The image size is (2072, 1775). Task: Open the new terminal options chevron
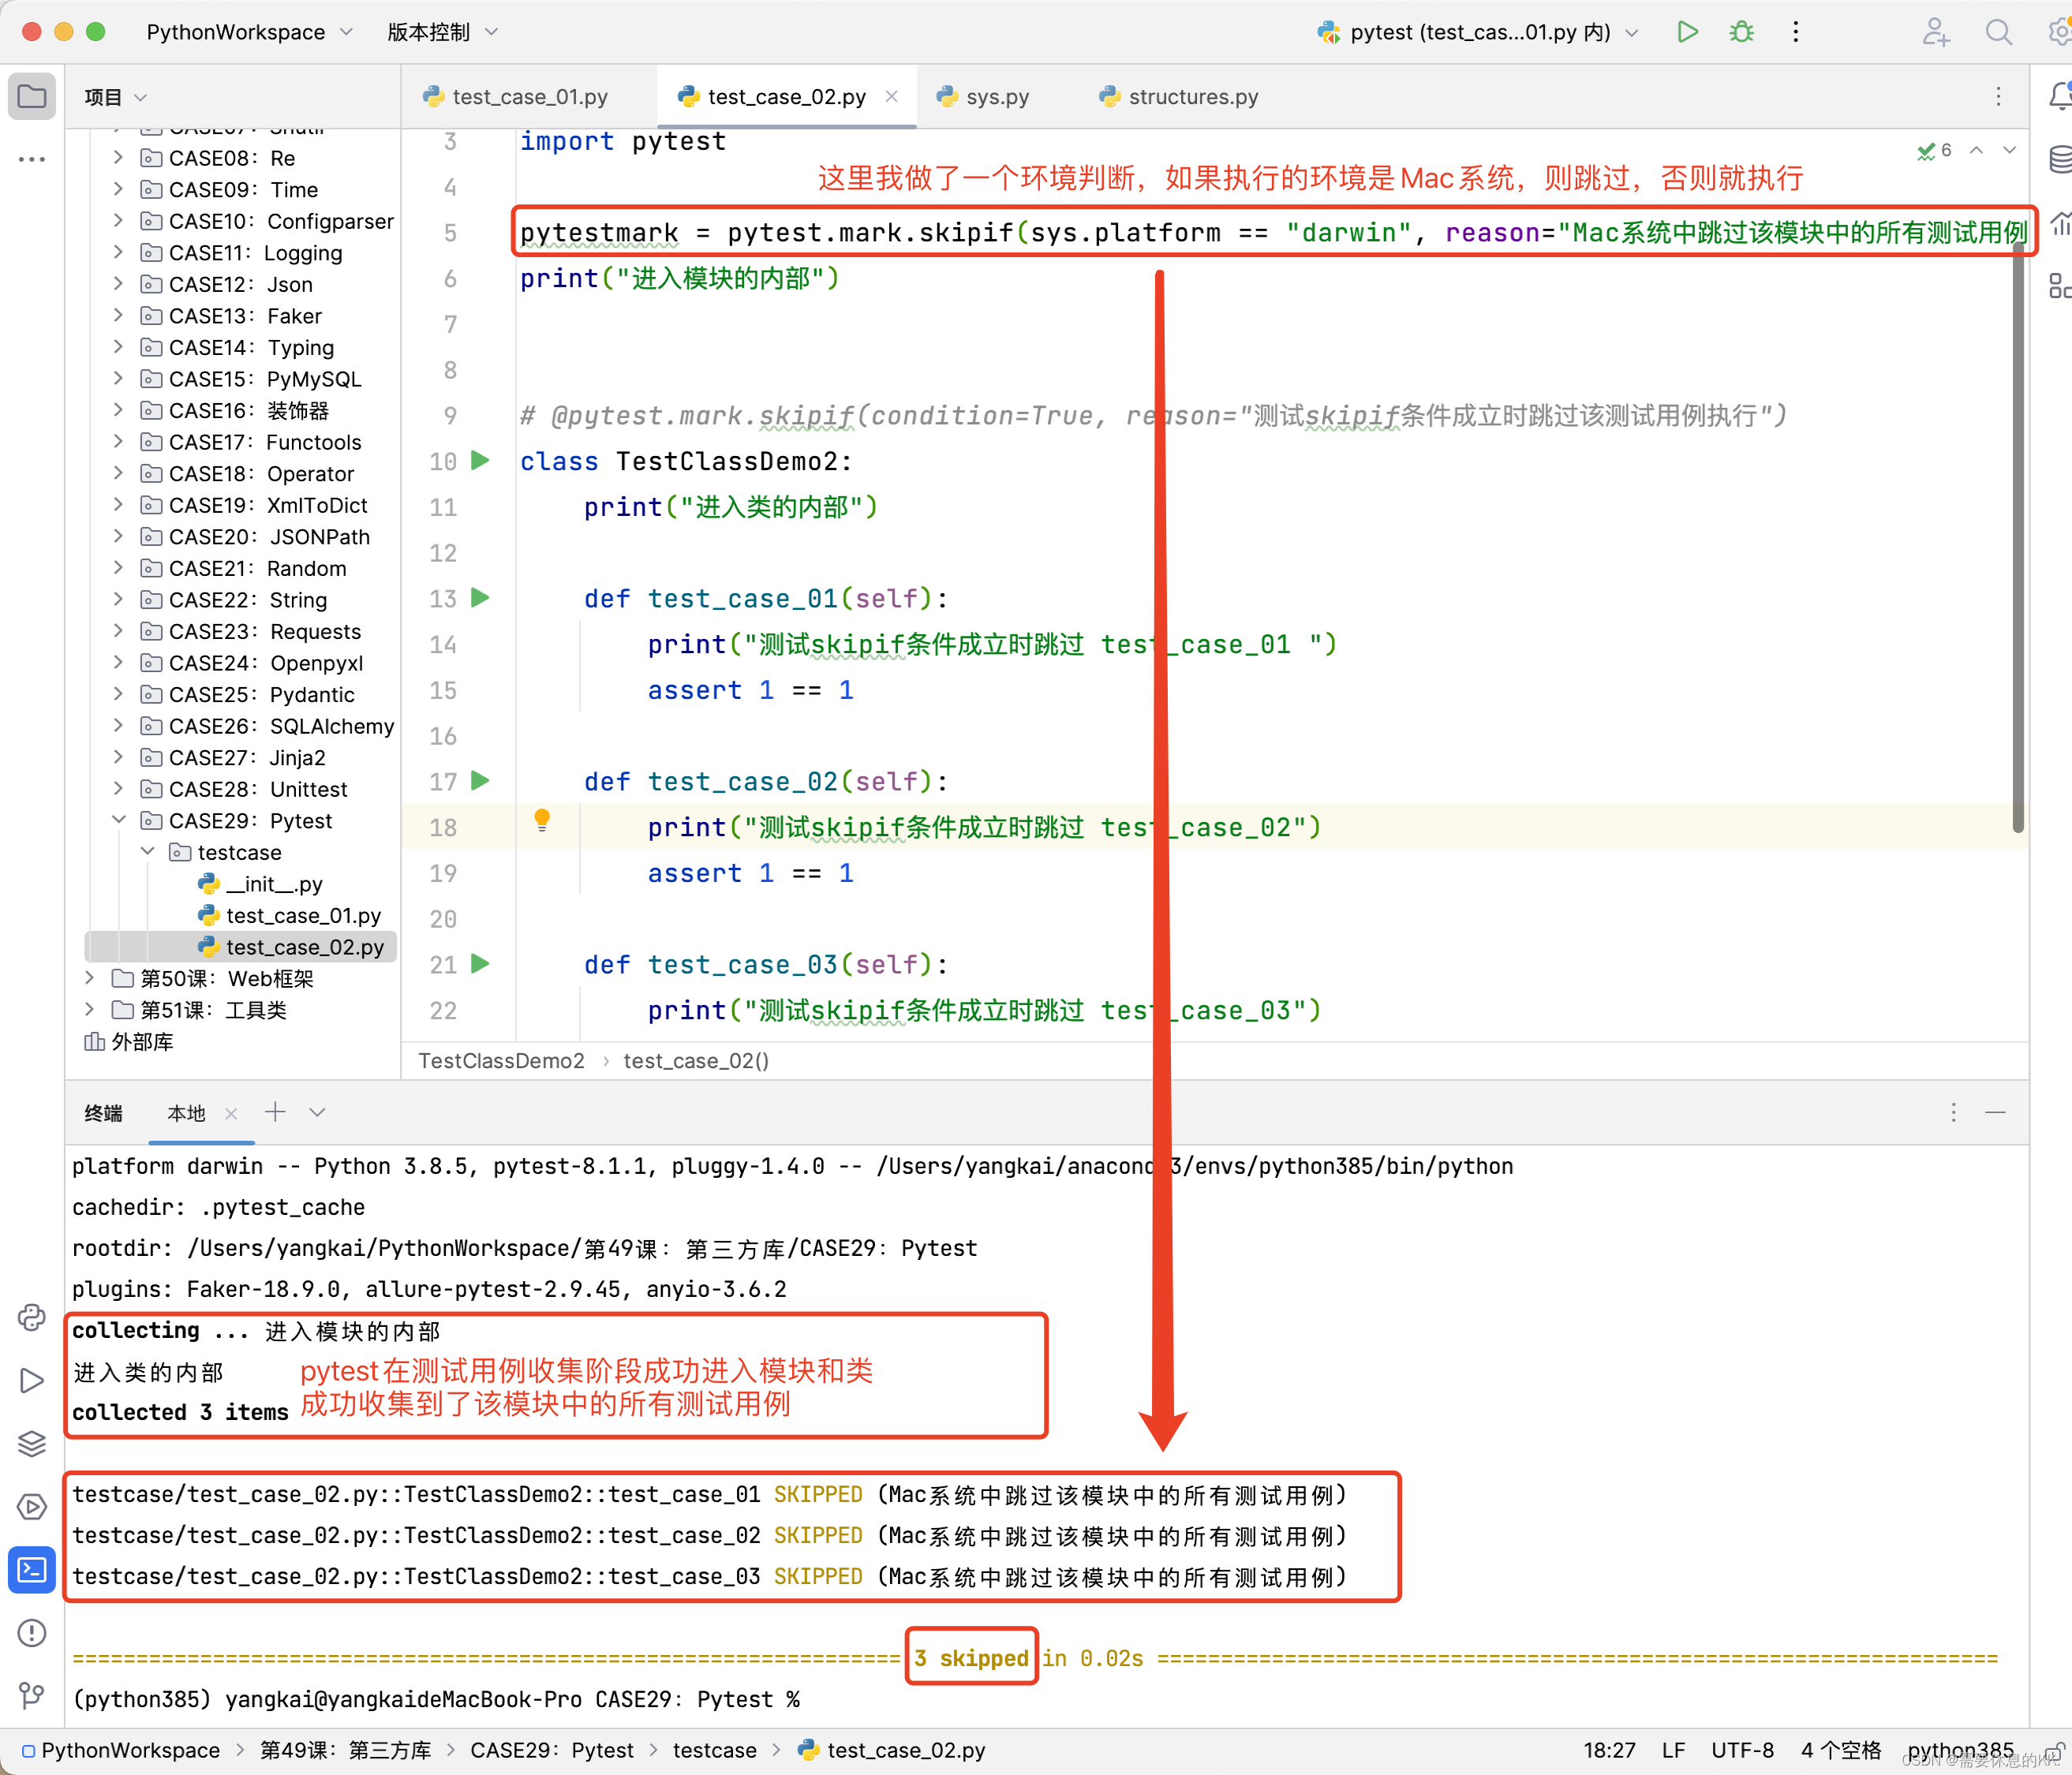(317, 1112)
